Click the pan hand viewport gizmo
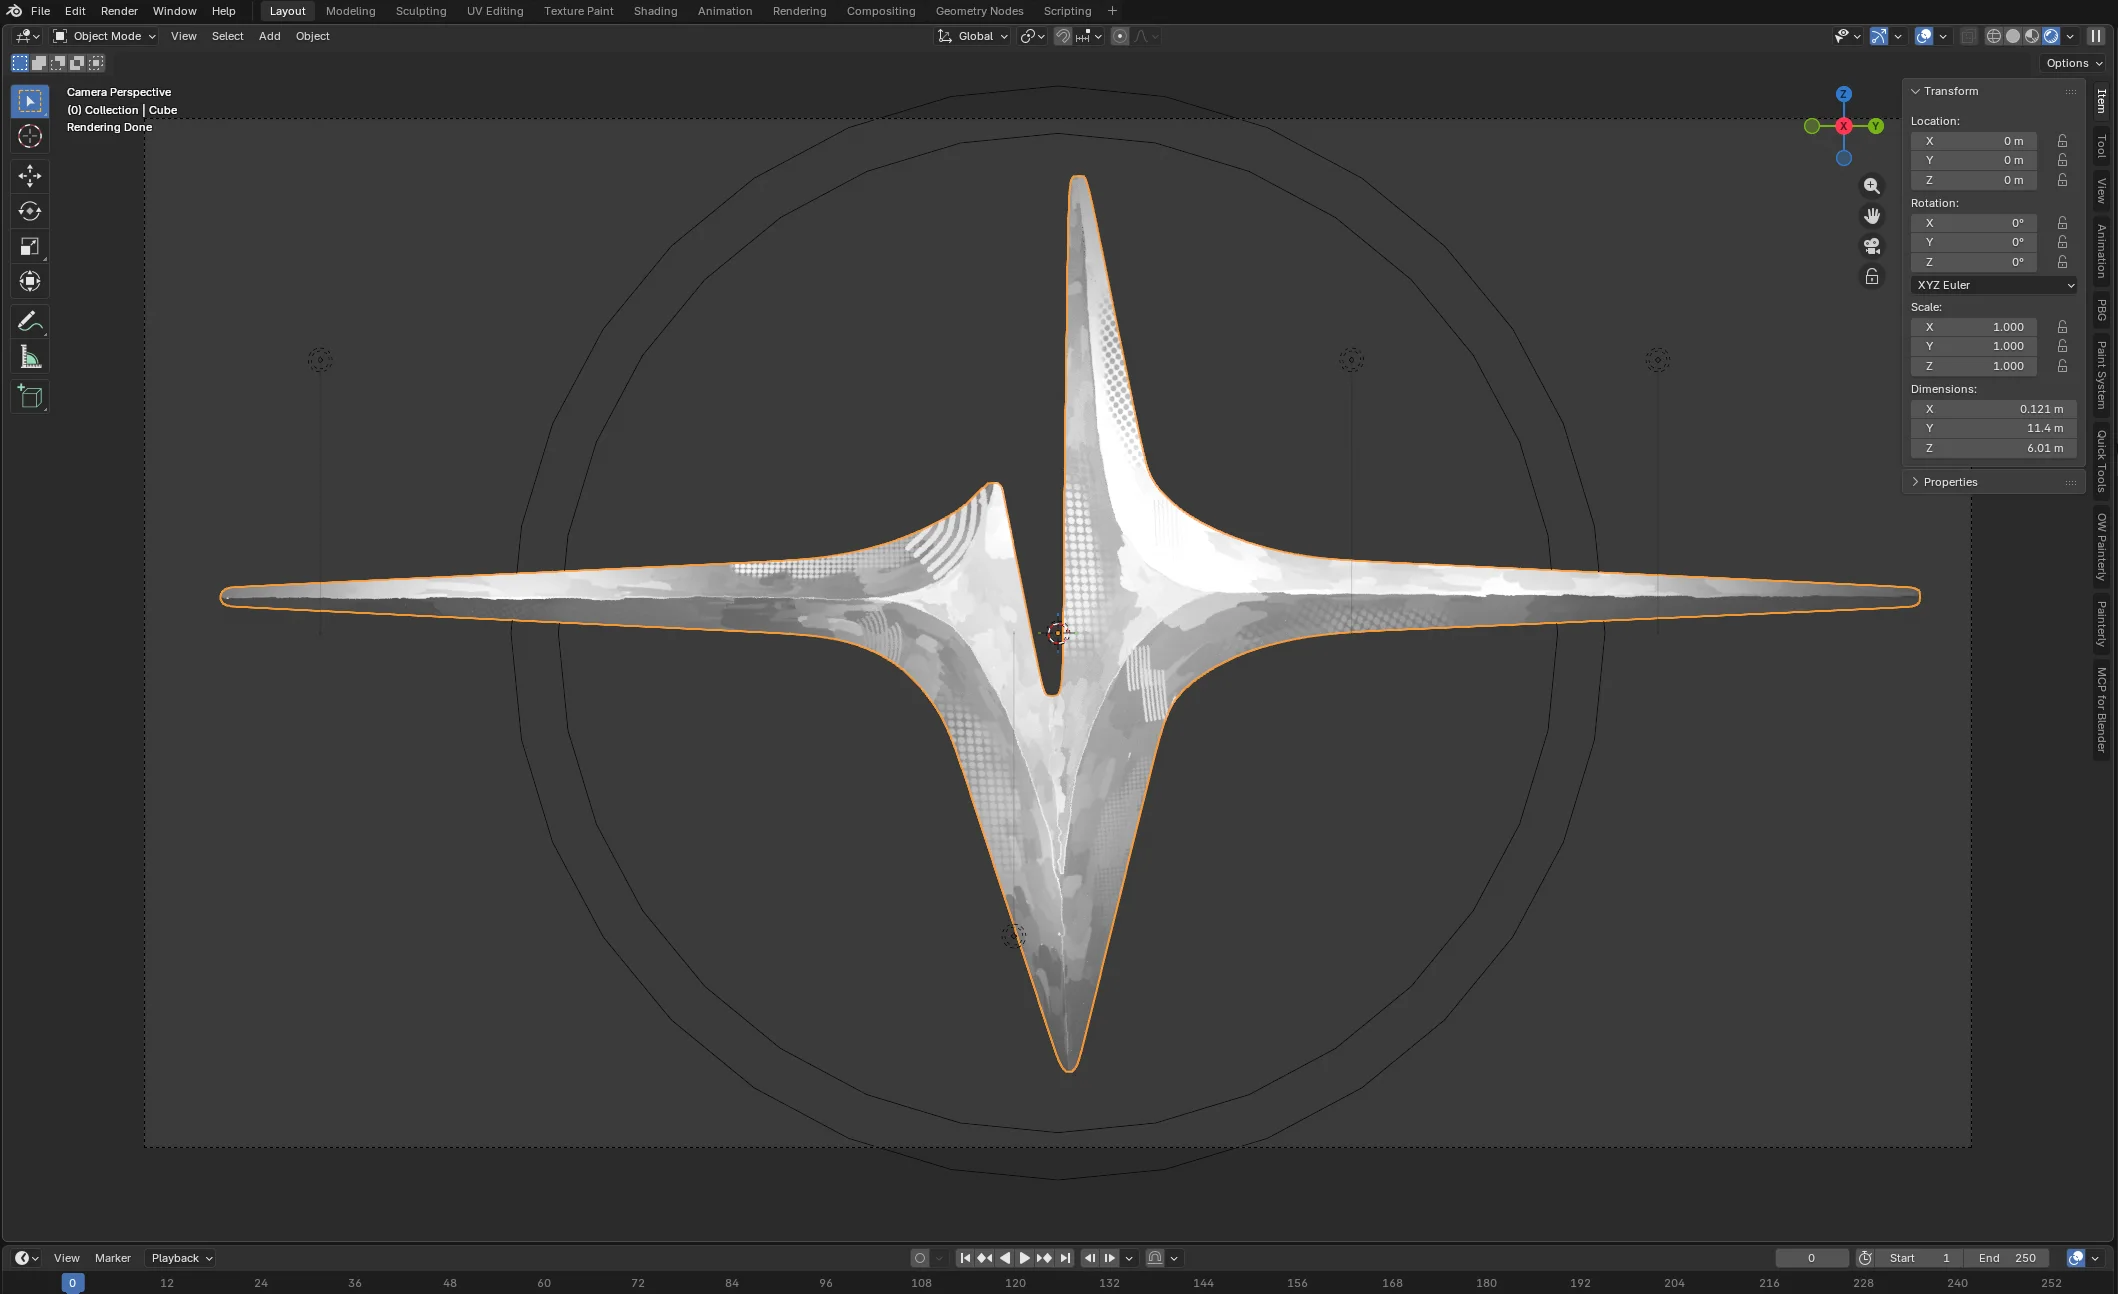 1872,216
